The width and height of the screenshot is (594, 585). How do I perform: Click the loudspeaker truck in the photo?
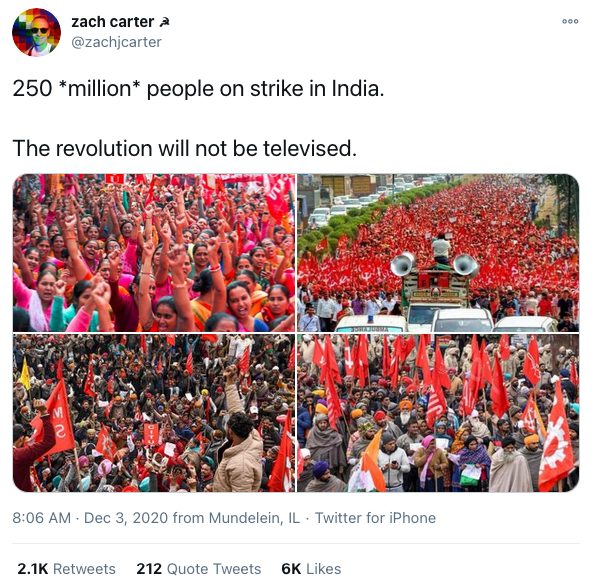[435, 282]
